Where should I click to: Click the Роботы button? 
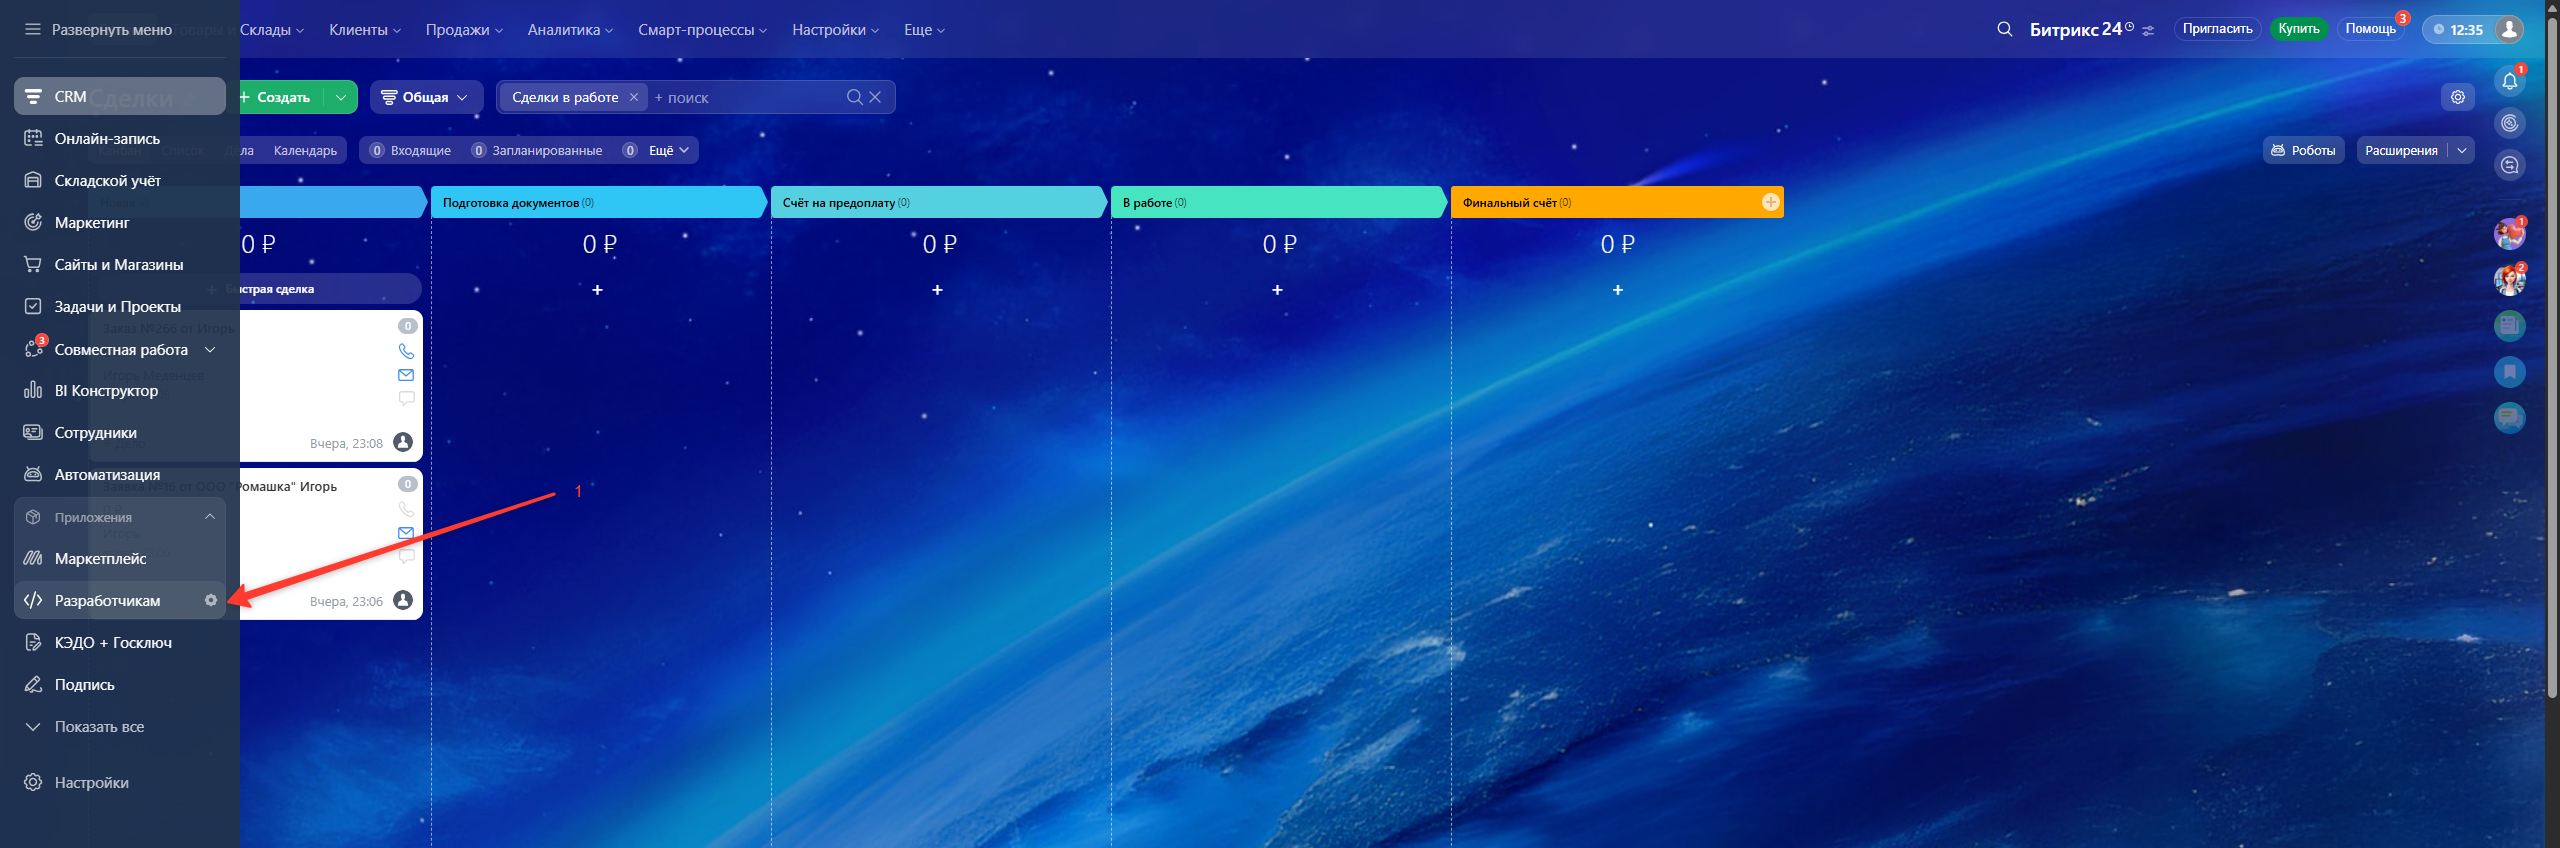(x=2303, y=150)
